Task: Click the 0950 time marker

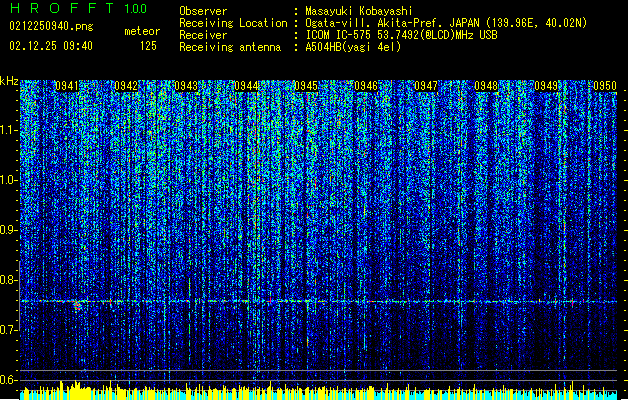Action: [x=605, y=86]
